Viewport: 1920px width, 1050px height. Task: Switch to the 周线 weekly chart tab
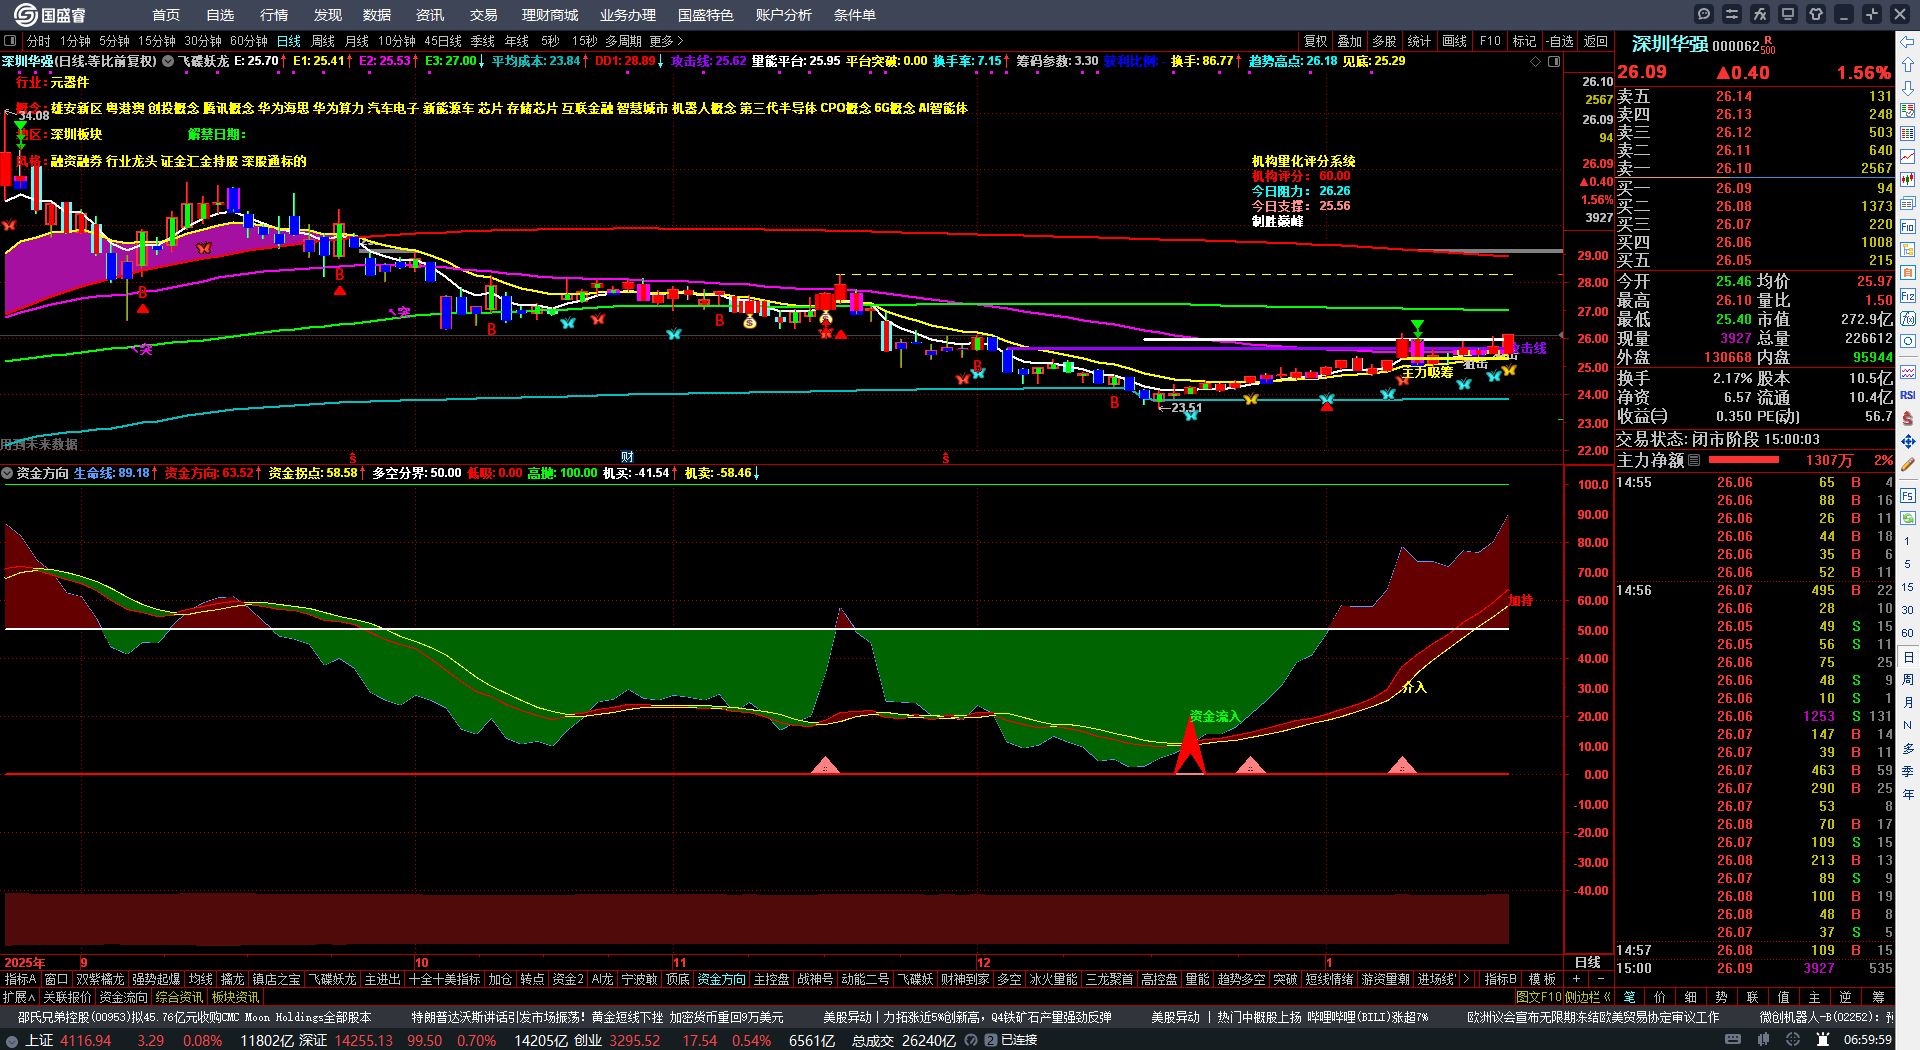323,41
